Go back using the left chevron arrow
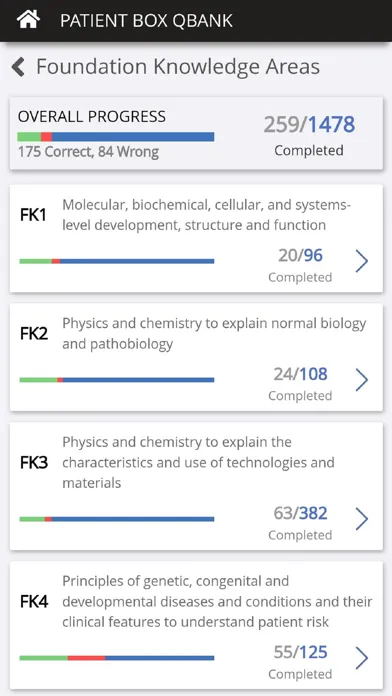This screenshot has height=696, width=392. (x=18, y=67)
